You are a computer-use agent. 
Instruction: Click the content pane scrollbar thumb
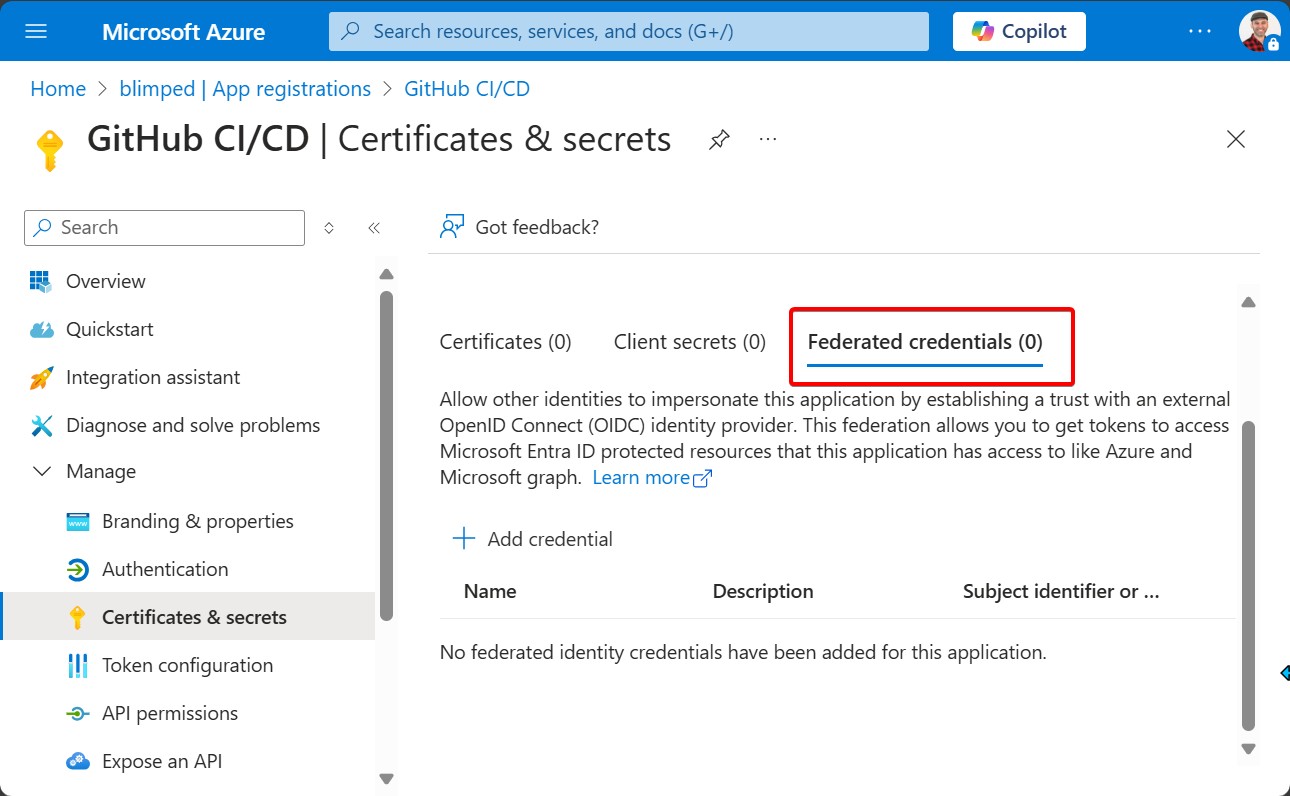[x=1248, y=575]
